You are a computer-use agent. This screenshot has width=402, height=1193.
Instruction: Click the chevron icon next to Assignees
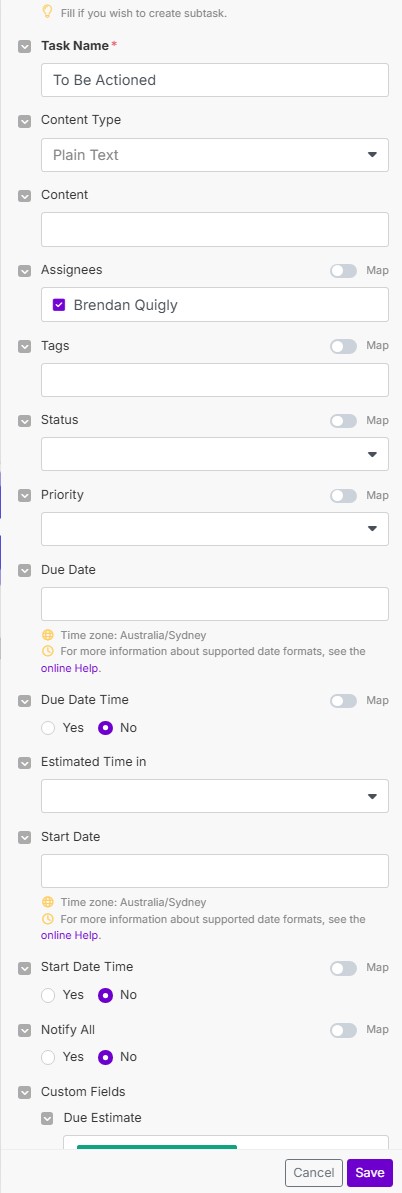click(24, 271)
